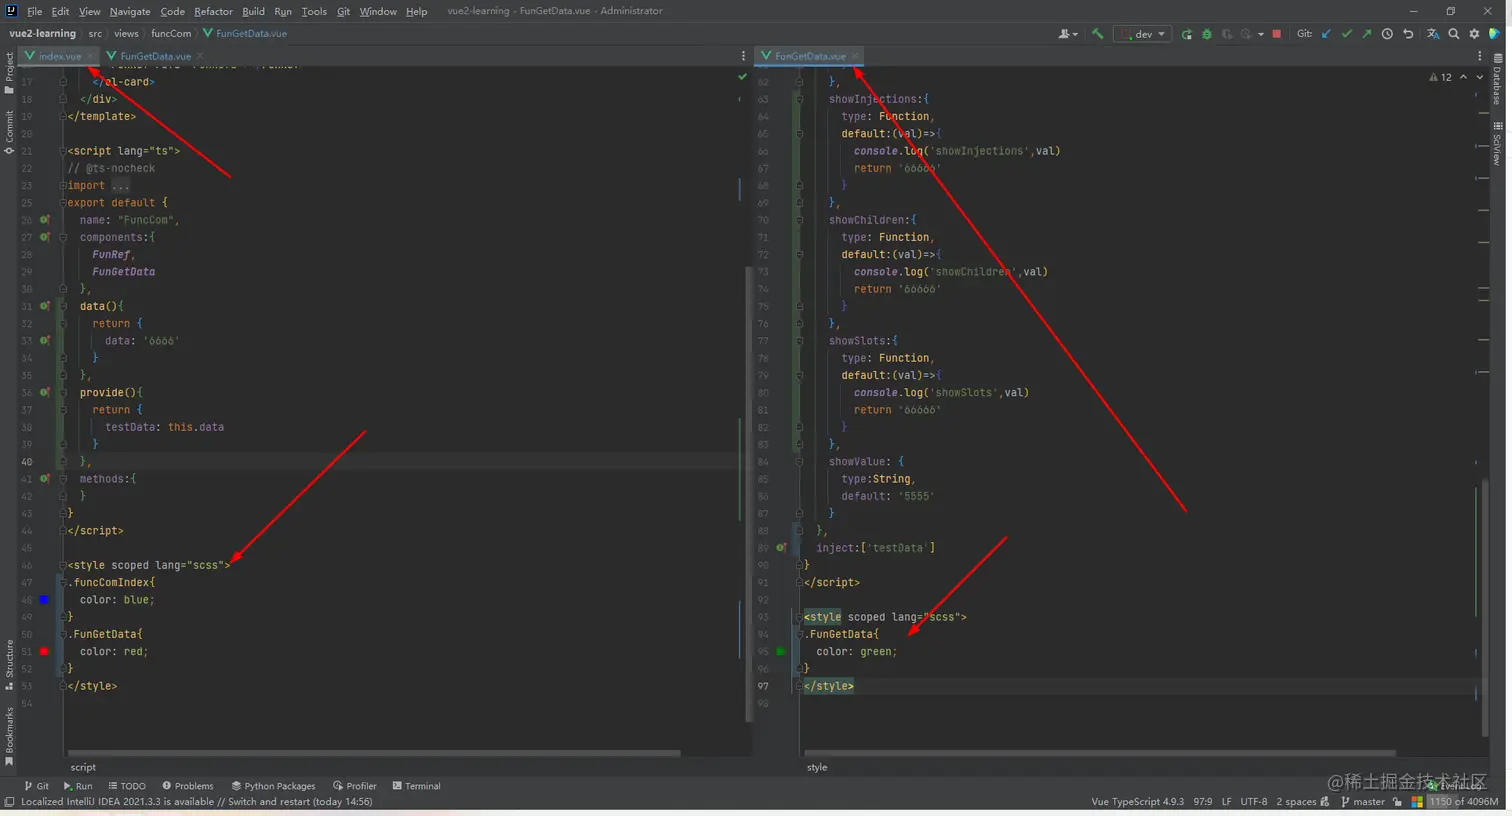Click the master Git branch widget
This screenshot has height=816, width=1512.
point(1363,802)
